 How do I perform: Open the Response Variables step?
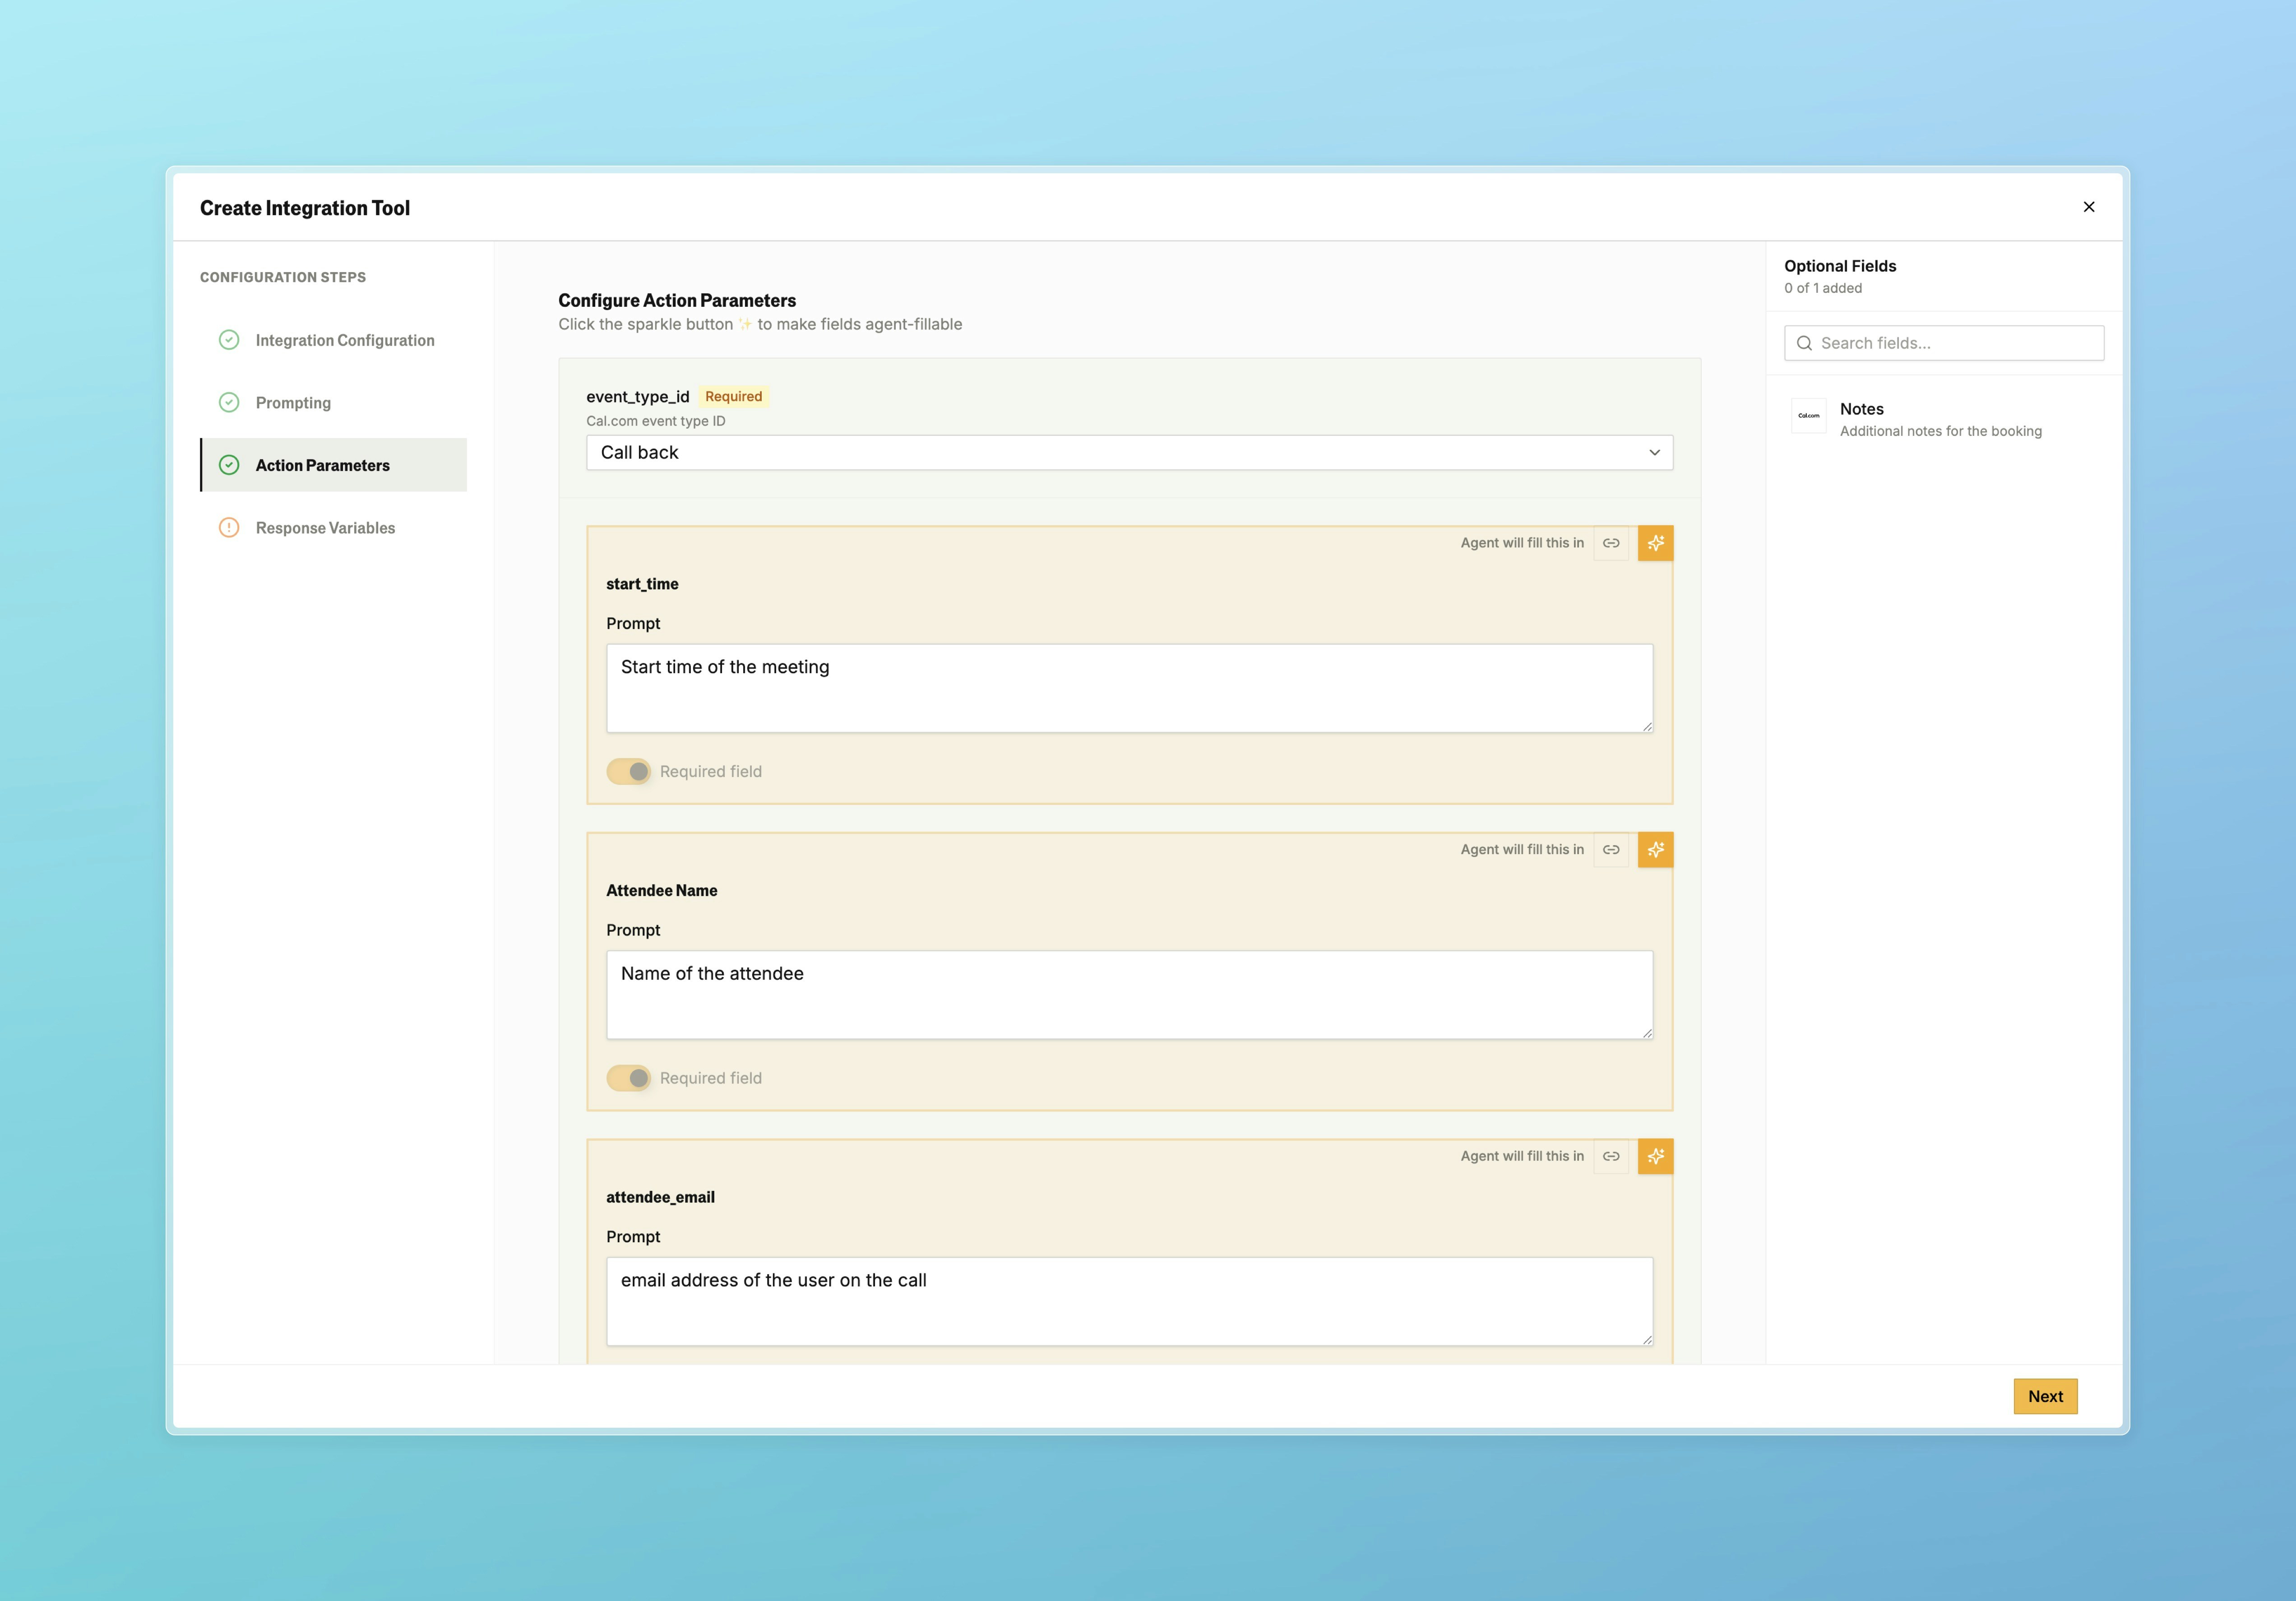325,528
